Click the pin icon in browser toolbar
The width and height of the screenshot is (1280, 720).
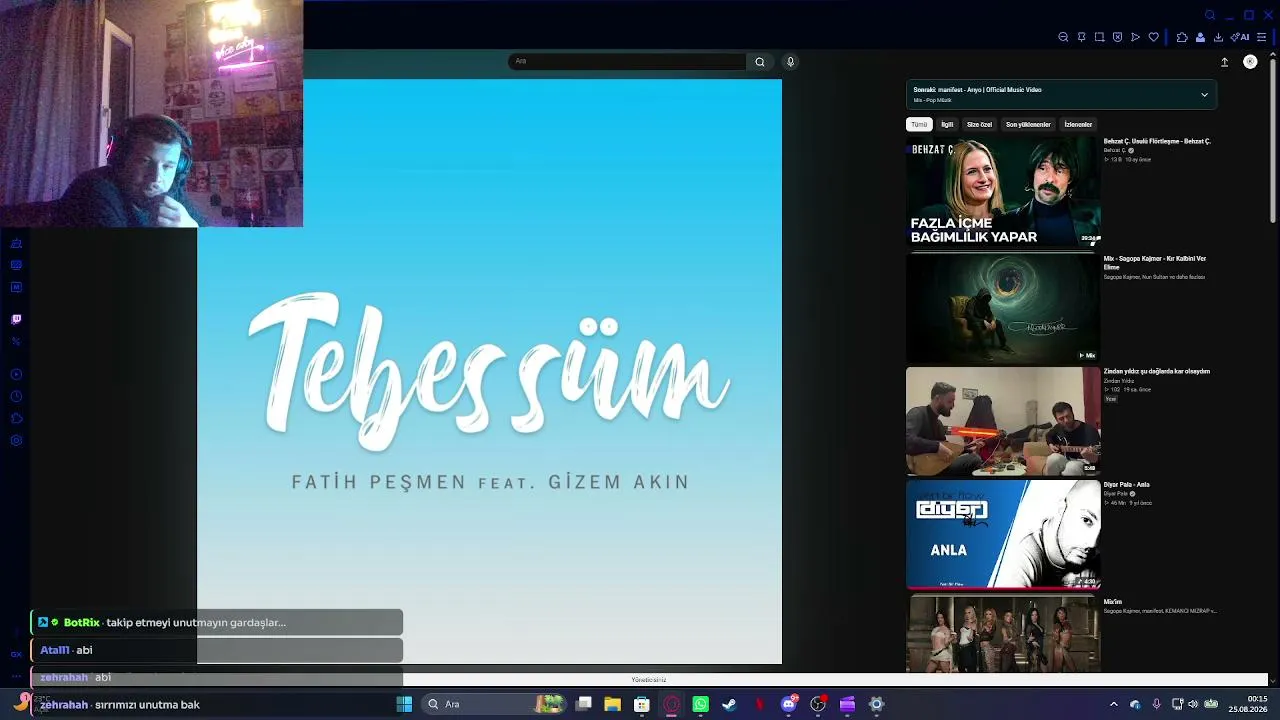[x=1081, y=37]
